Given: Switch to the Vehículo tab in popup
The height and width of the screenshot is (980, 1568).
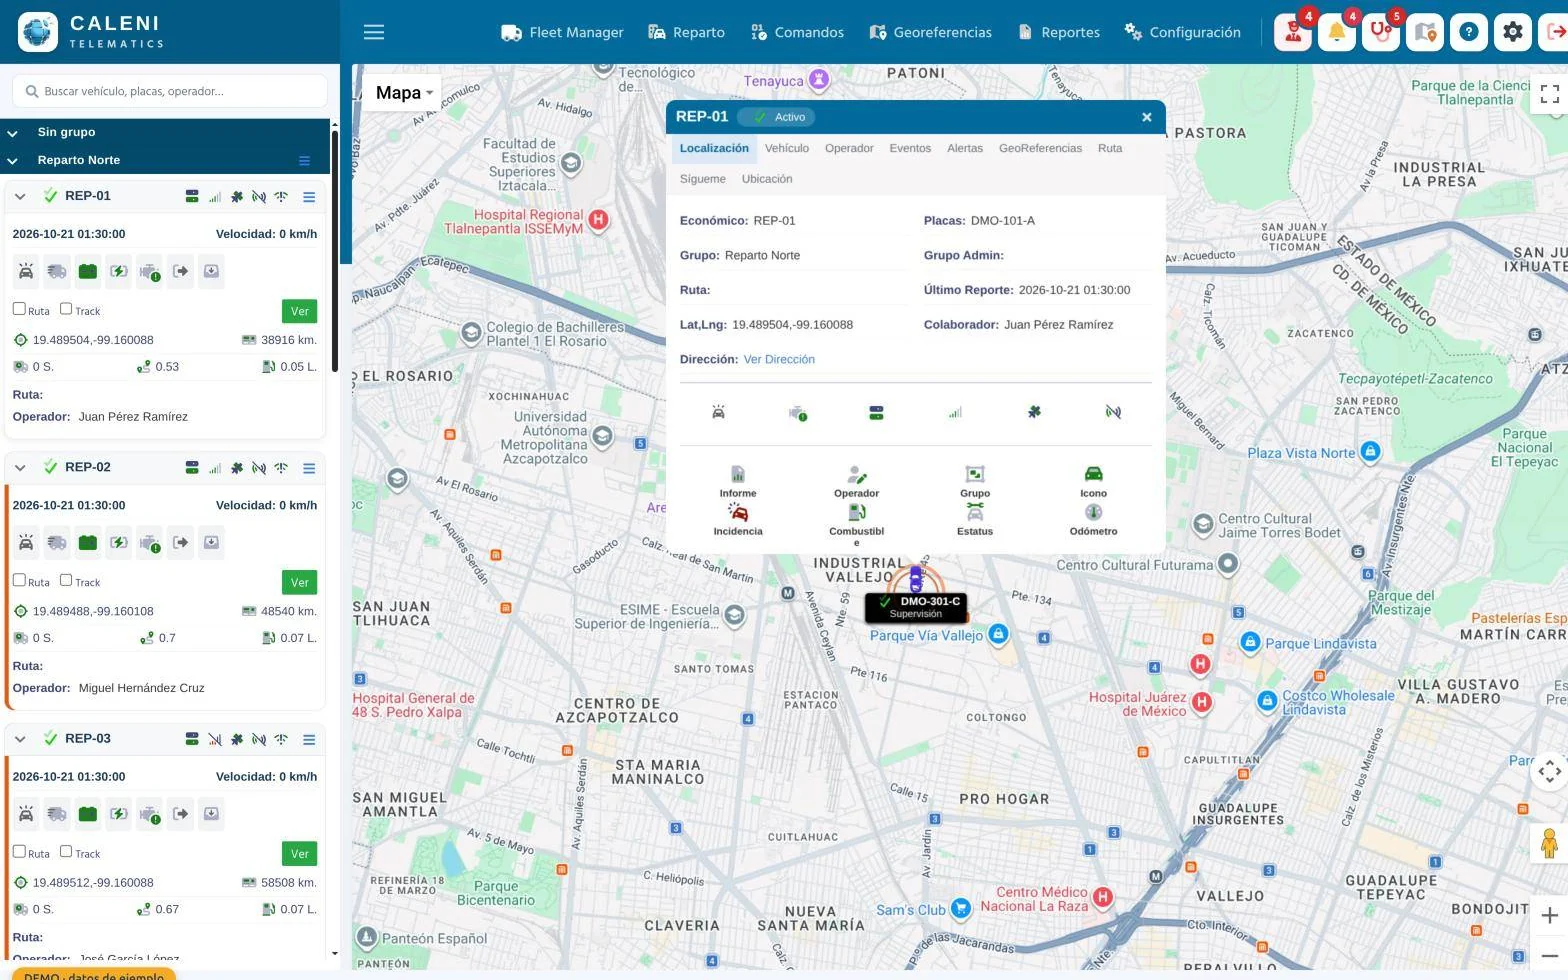Looking at the screenshot, I should click(787, 148).
